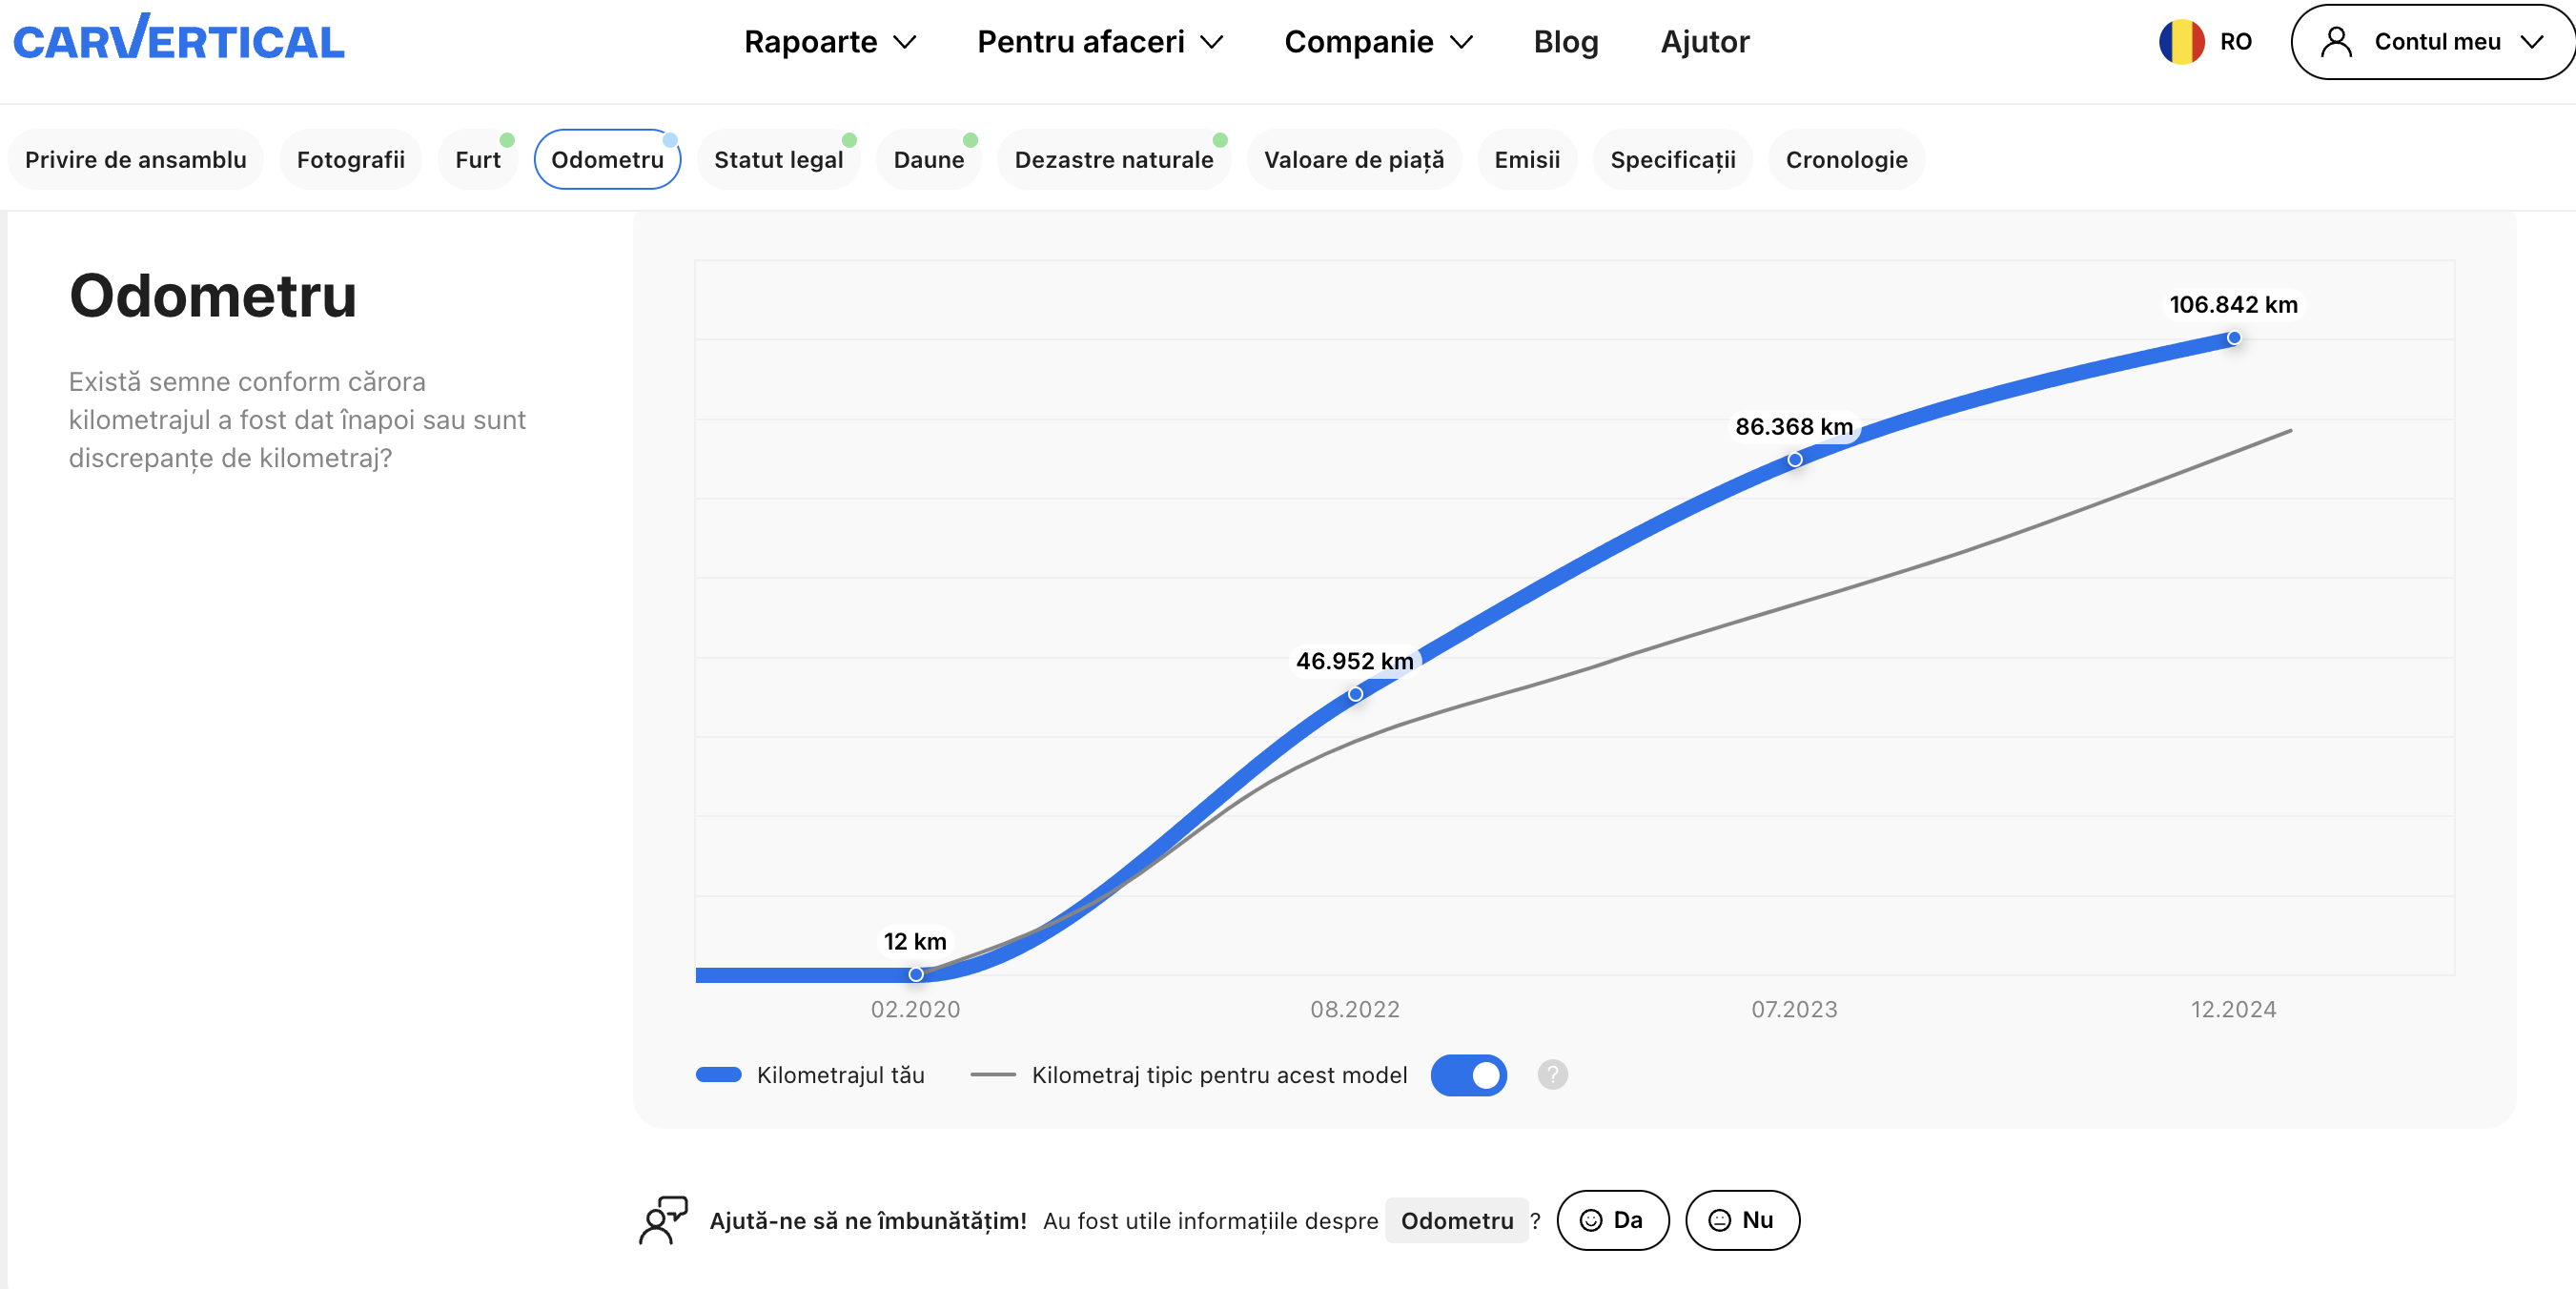Click the 46.952 km data point

point(1355,694)
